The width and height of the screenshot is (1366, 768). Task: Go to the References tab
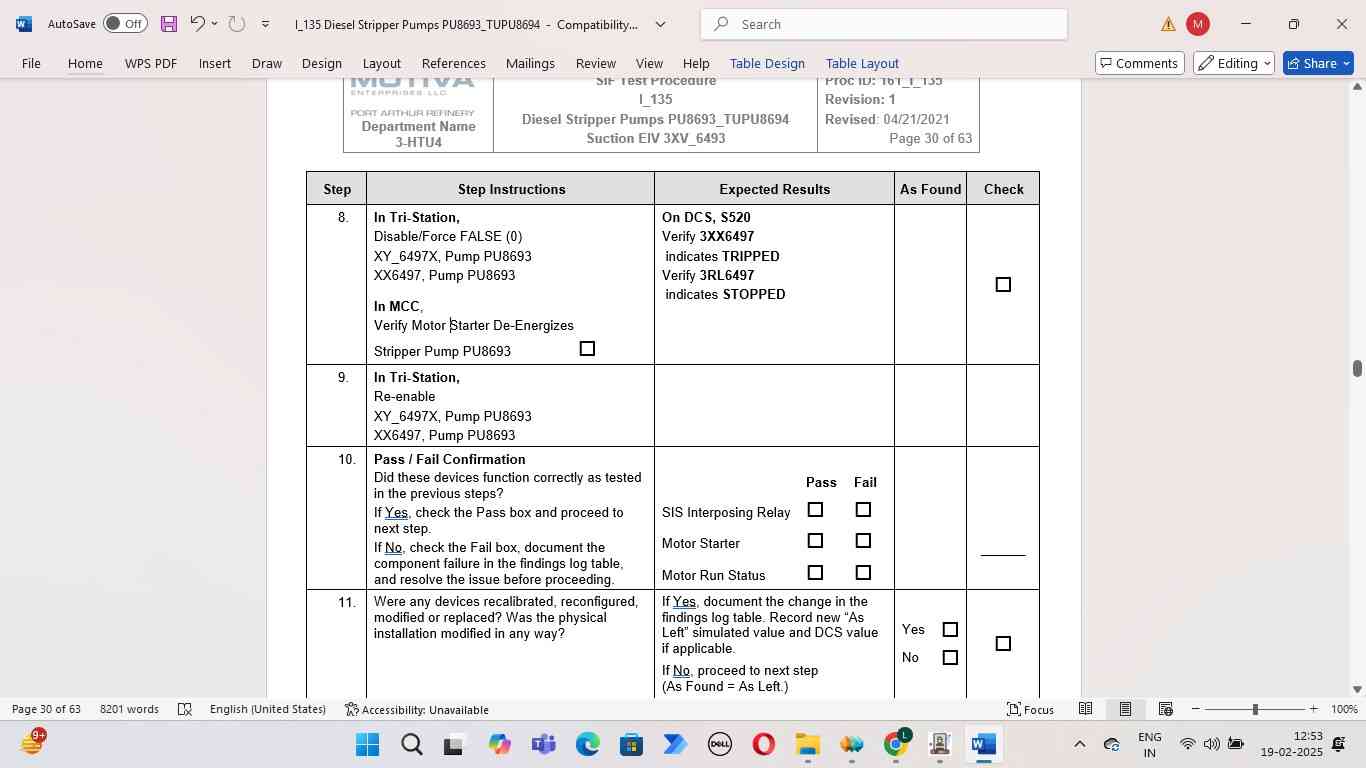point(453,63)
